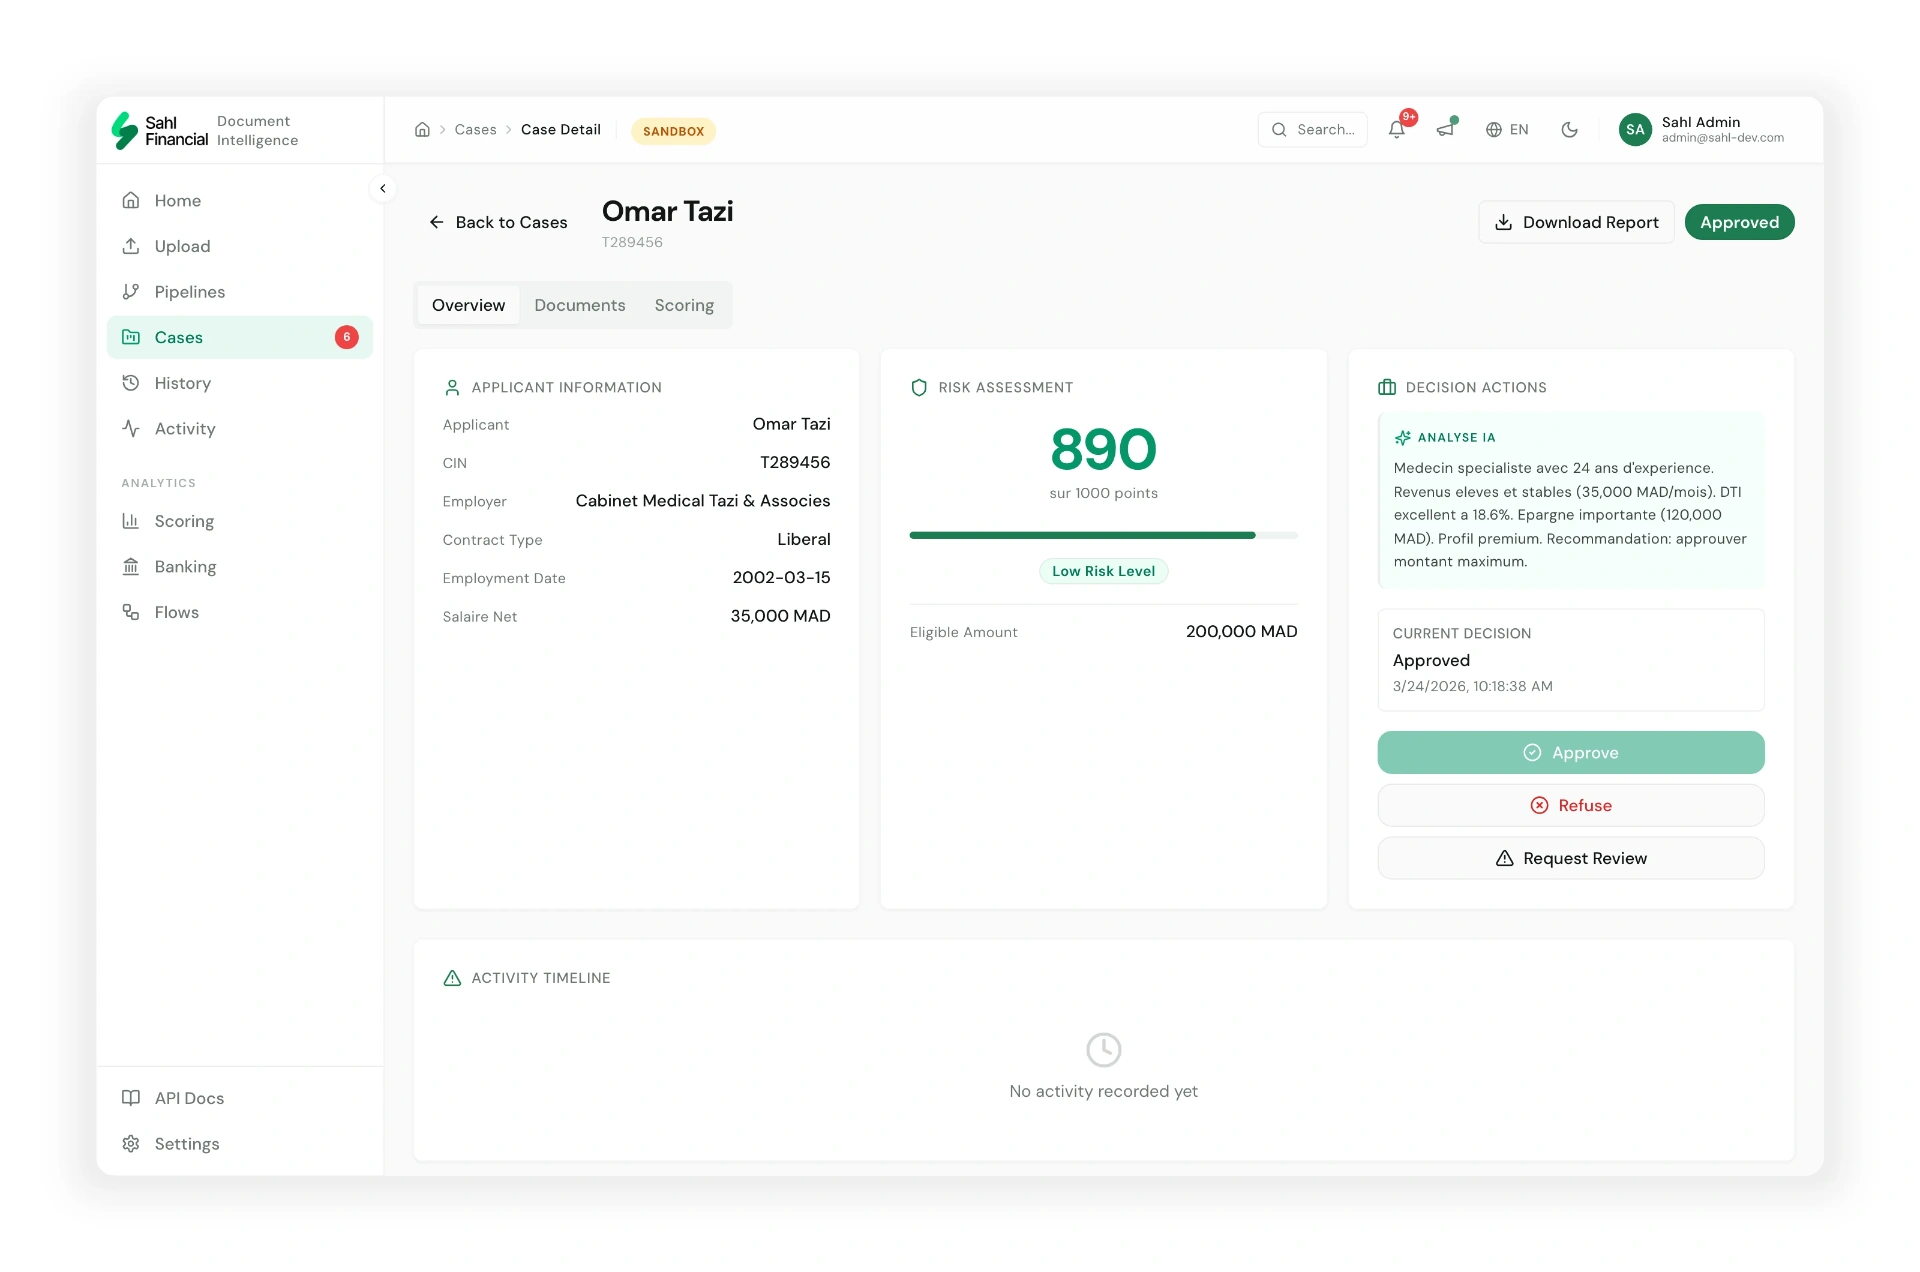Click the Request Review button

(x=1571, y=858)
